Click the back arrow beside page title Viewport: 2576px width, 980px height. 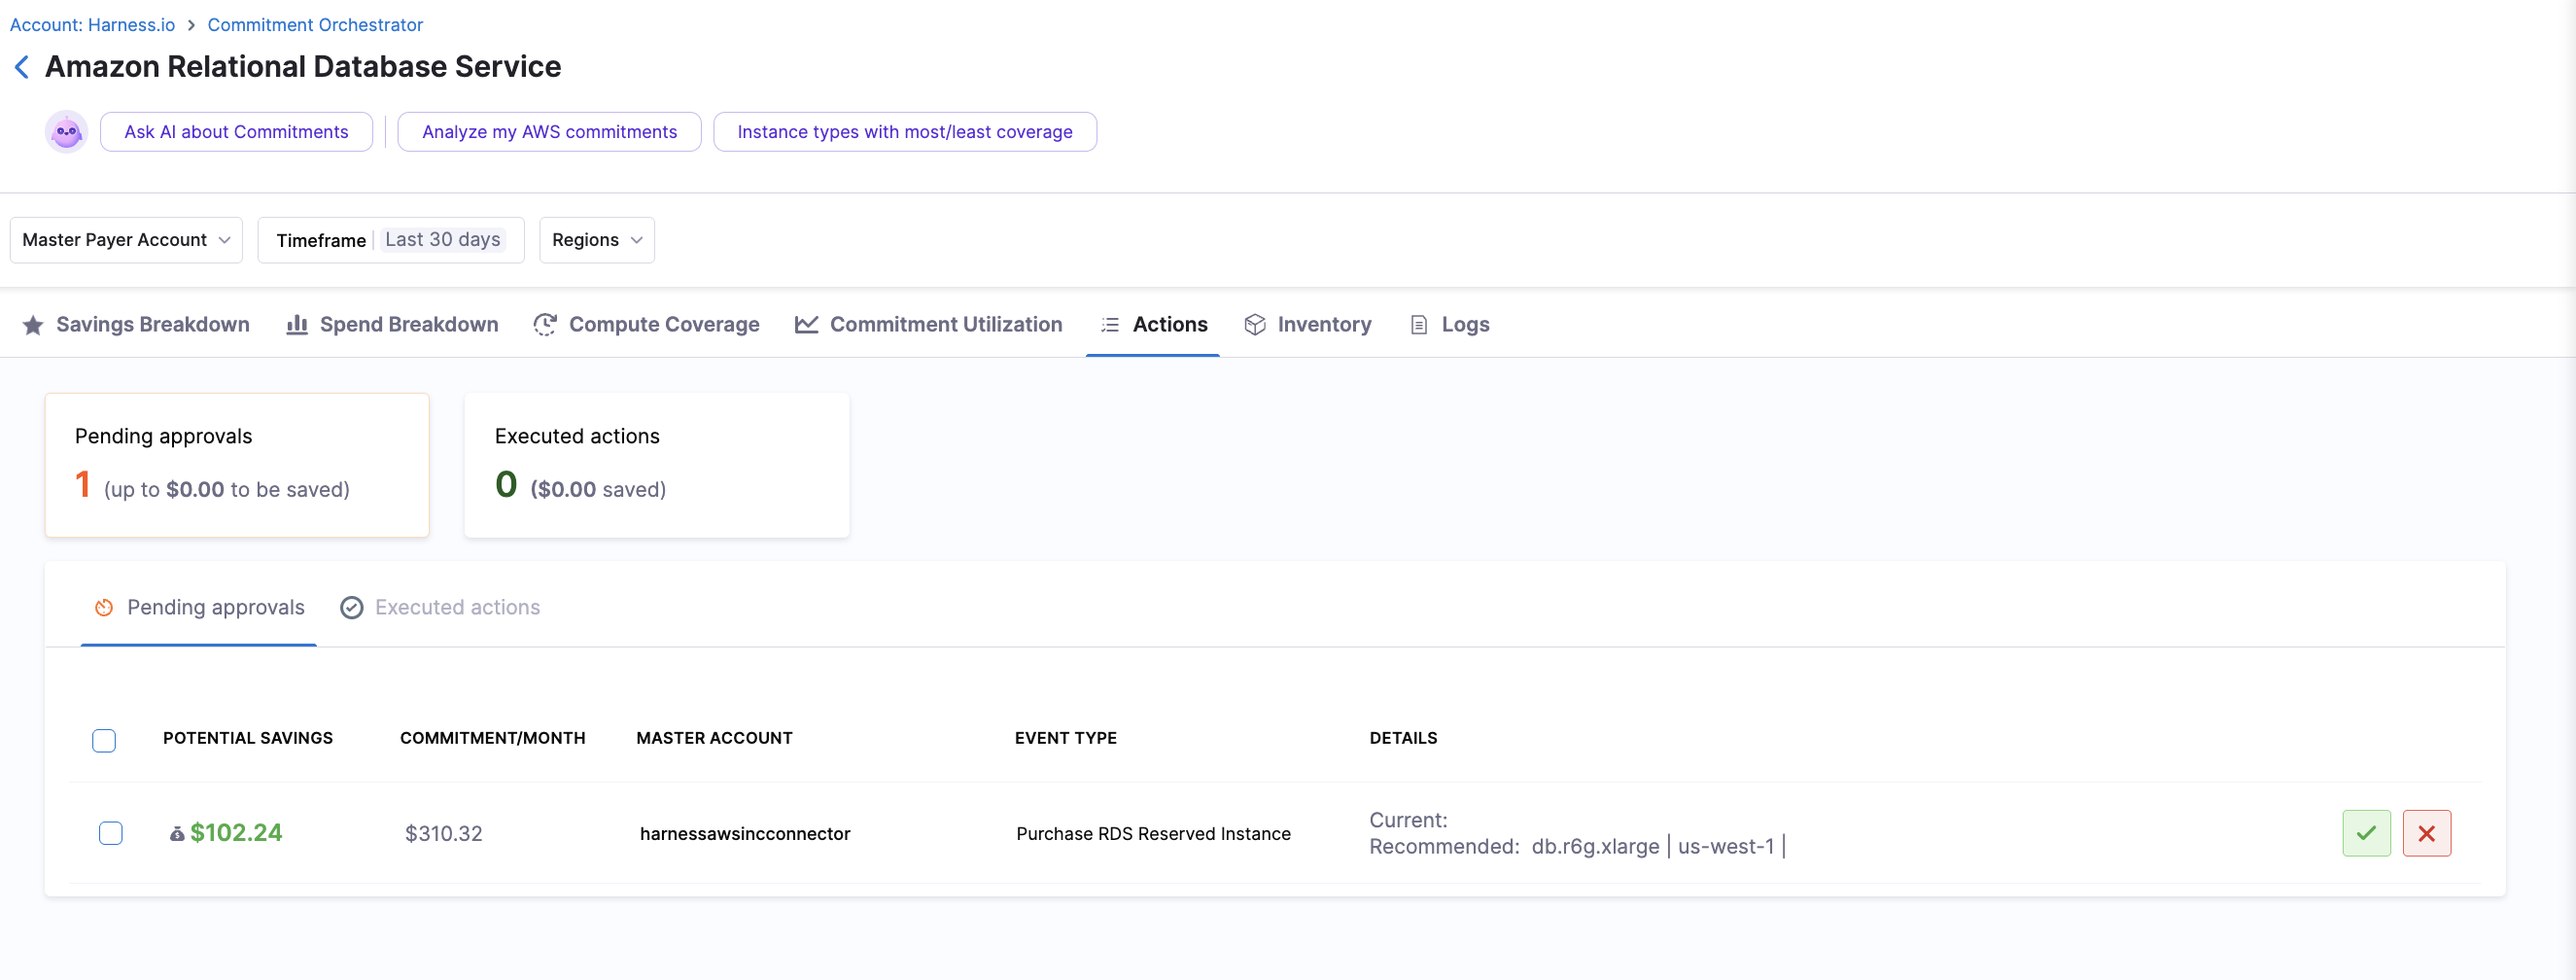[x=22, y=67]
